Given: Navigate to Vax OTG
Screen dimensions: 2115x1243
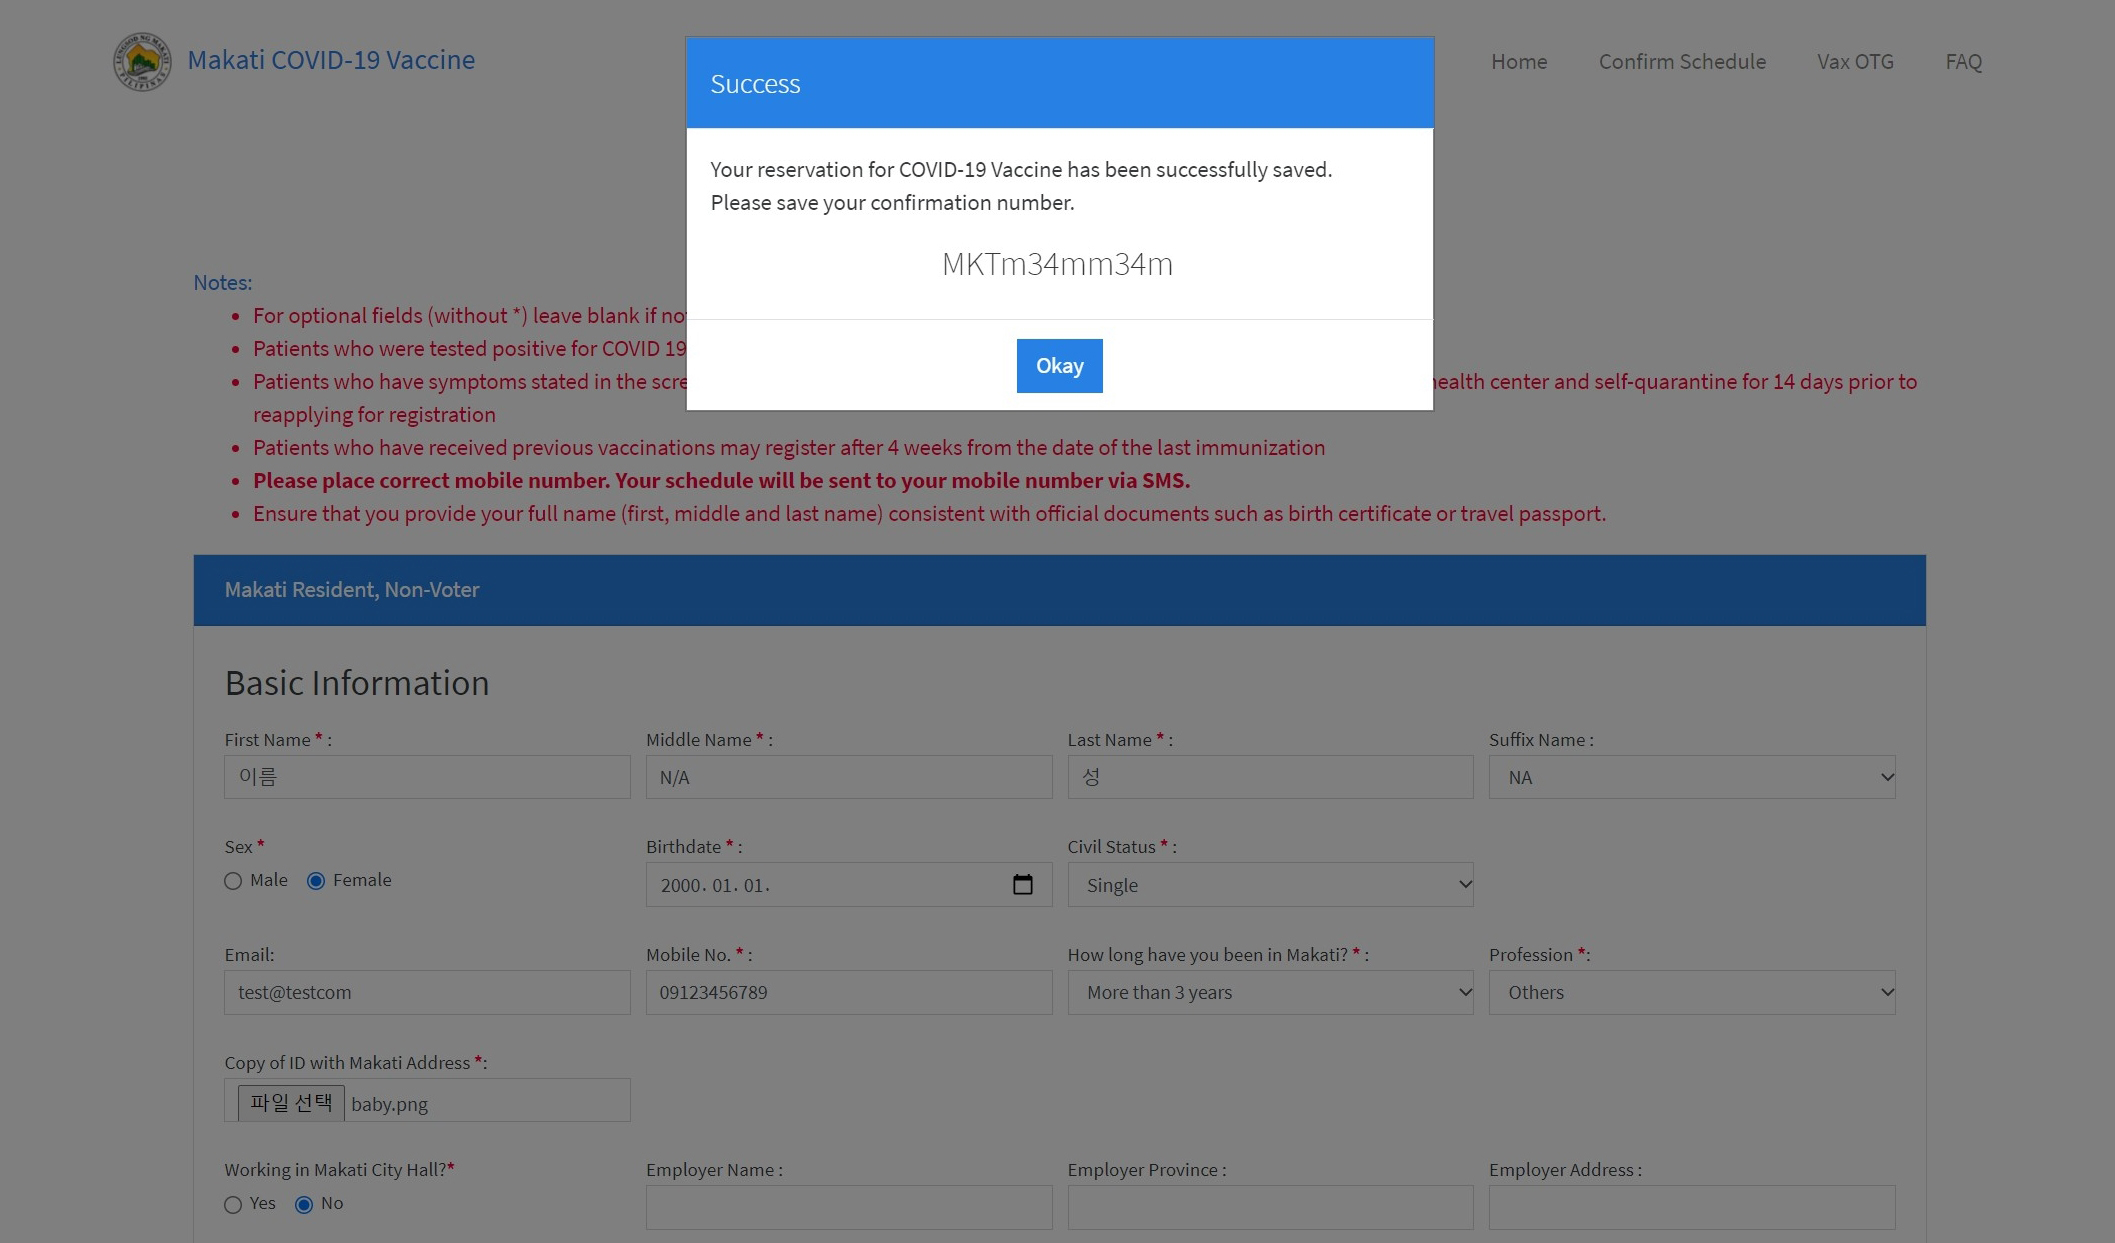Looking at the screenshot, I should [1854, 62].
